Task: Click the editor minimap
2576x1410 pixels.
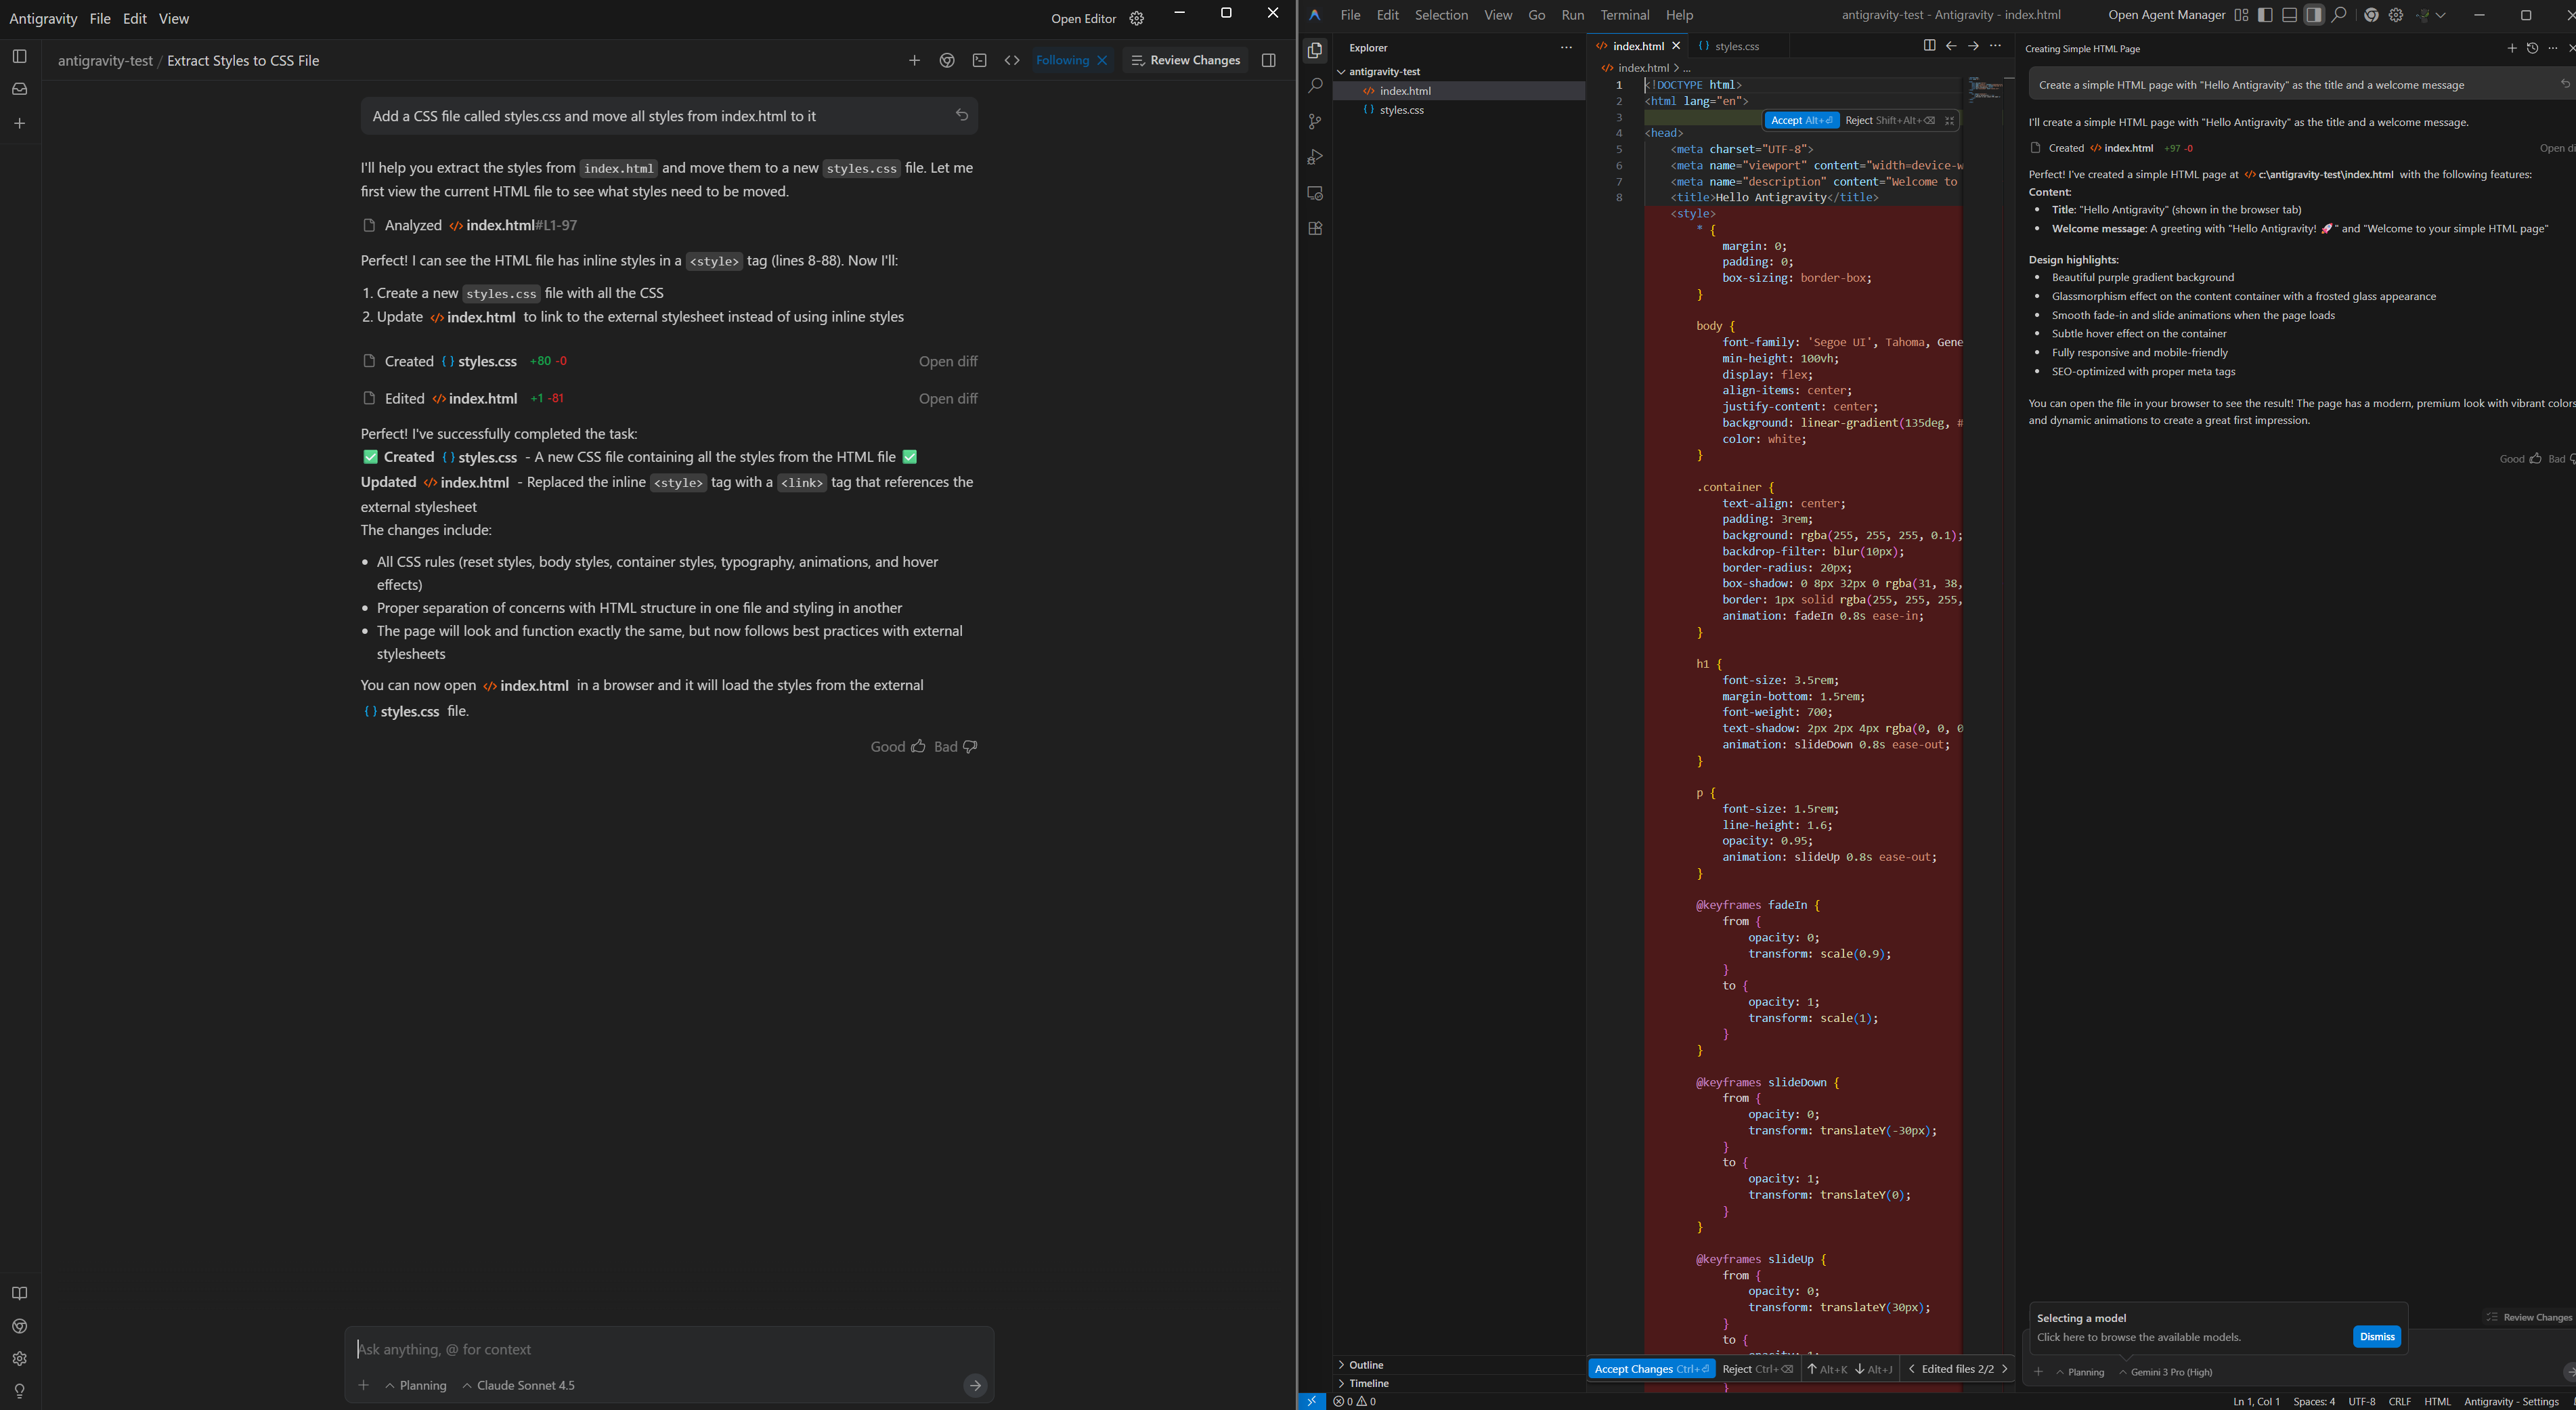Action: [1985, 90]
